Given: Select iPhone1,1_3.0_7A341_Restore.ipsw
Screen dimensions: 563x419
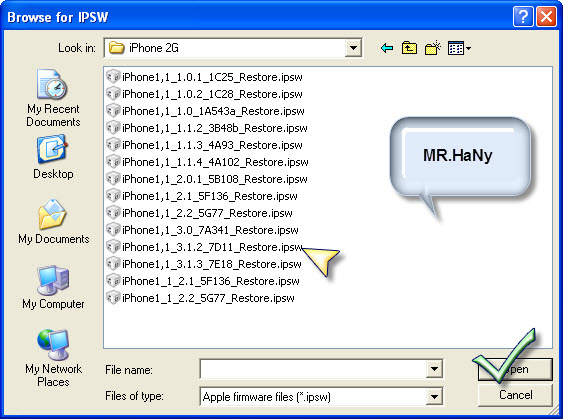Looking at the screenshot, I should (x=203, y=230).
